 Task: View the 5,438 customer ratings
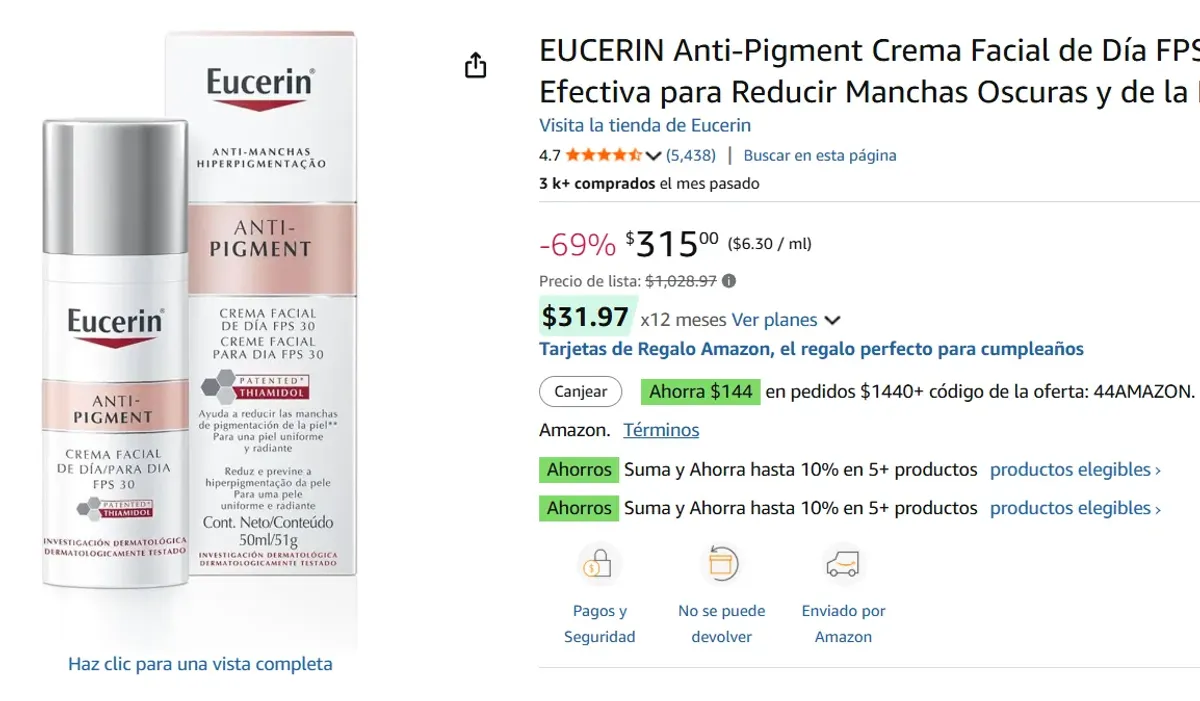[x=693, y=155]
